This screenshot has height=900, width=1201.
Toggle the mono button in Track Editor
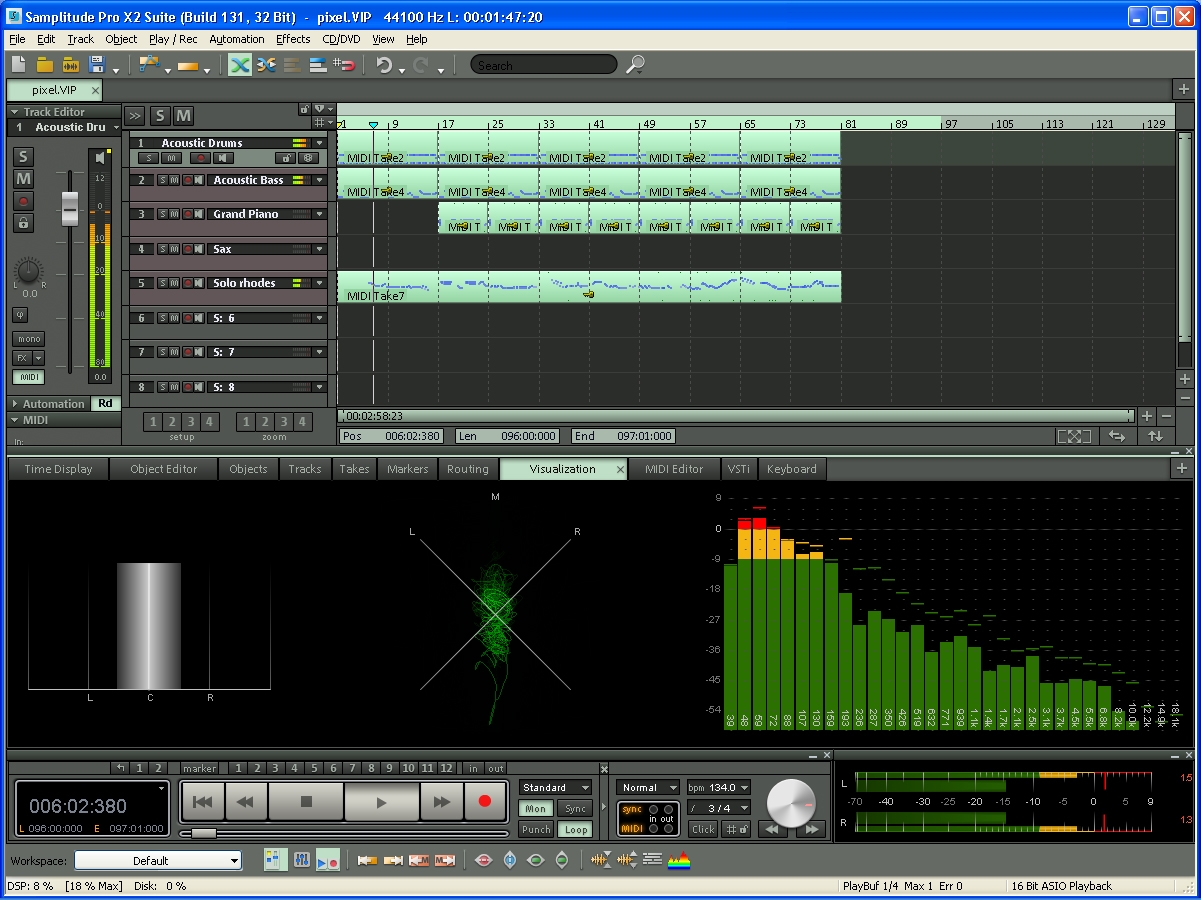(x=29, y=339)
